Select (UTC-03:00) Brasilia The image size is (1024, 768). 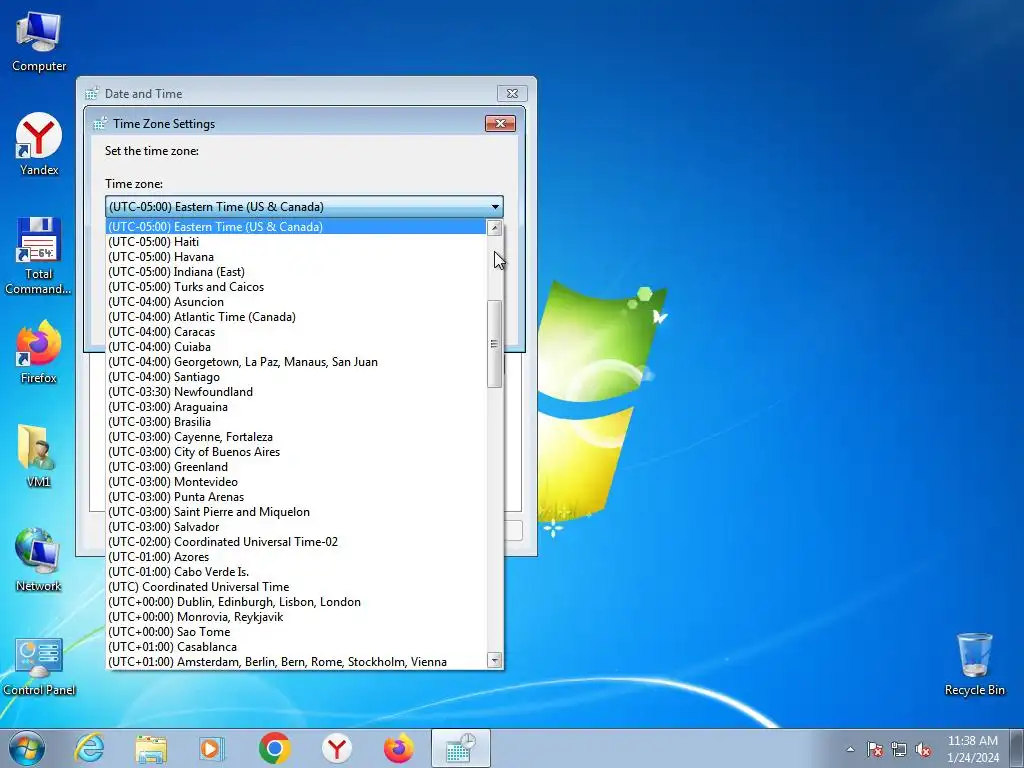tap(296, 422)
